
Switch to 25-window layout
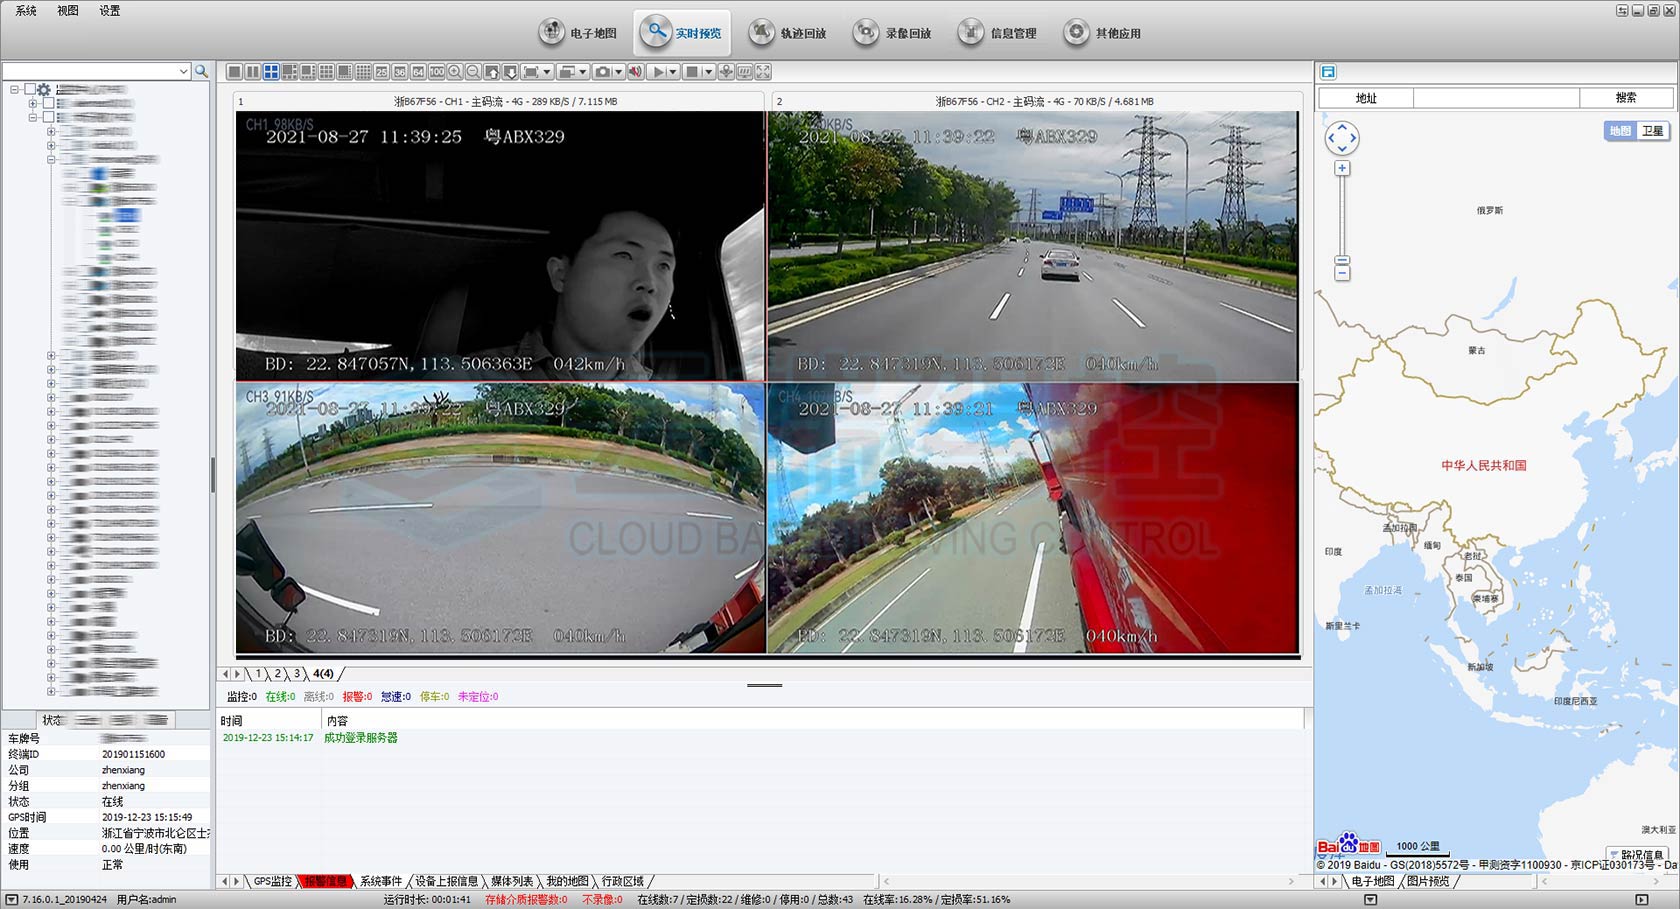pos(381,72)
